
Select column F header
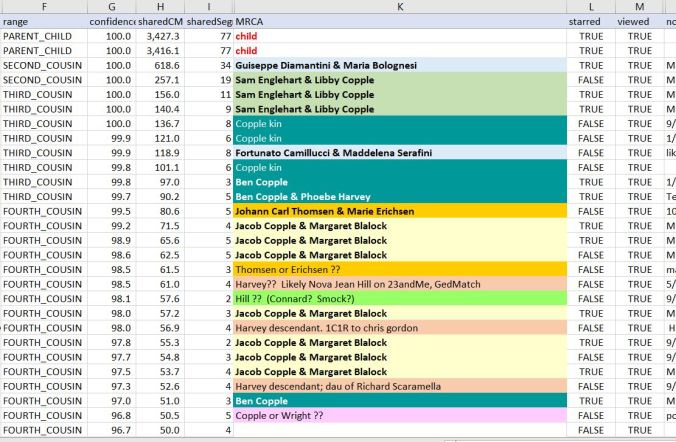43,6
